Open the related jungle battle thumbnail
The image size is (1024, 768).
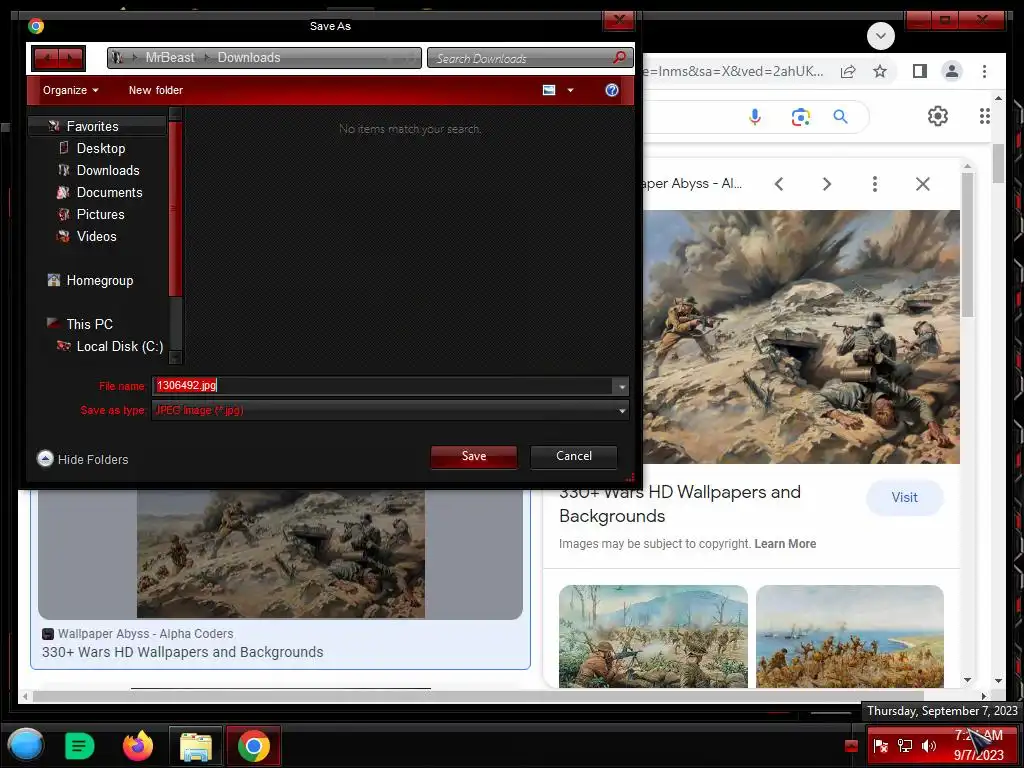653,636
